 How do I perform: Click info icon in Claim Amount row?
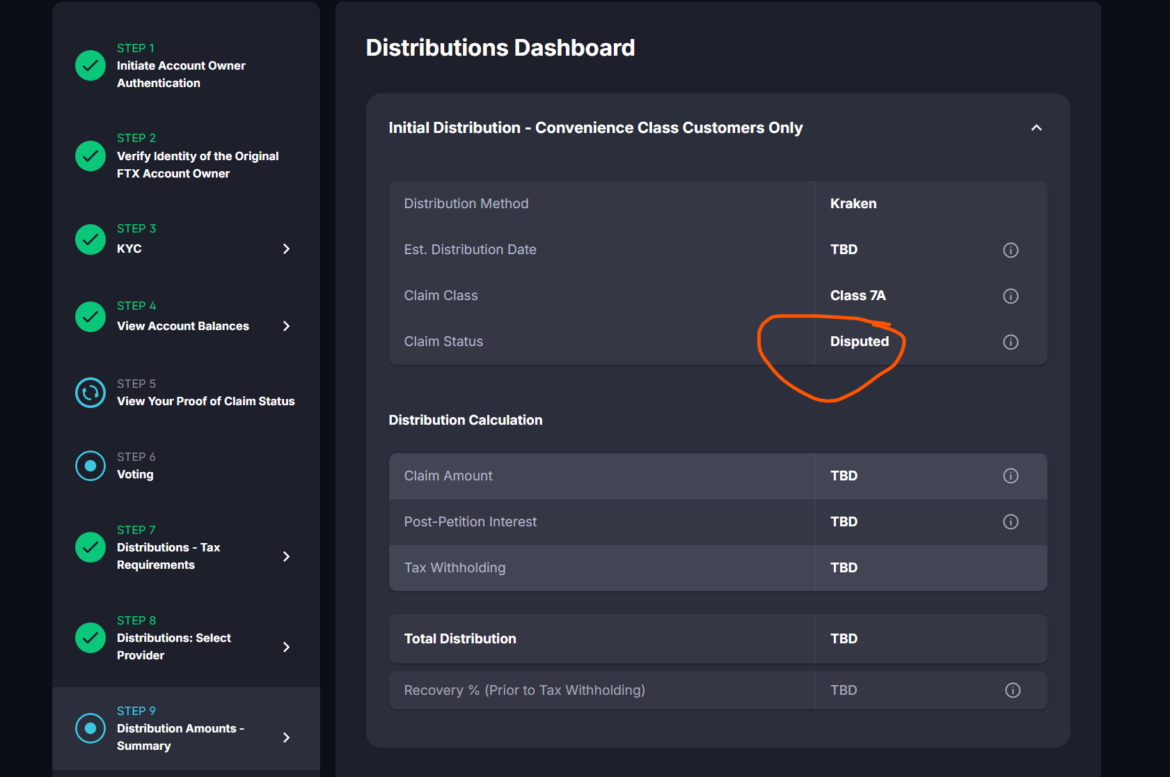tap(1010, 476)
